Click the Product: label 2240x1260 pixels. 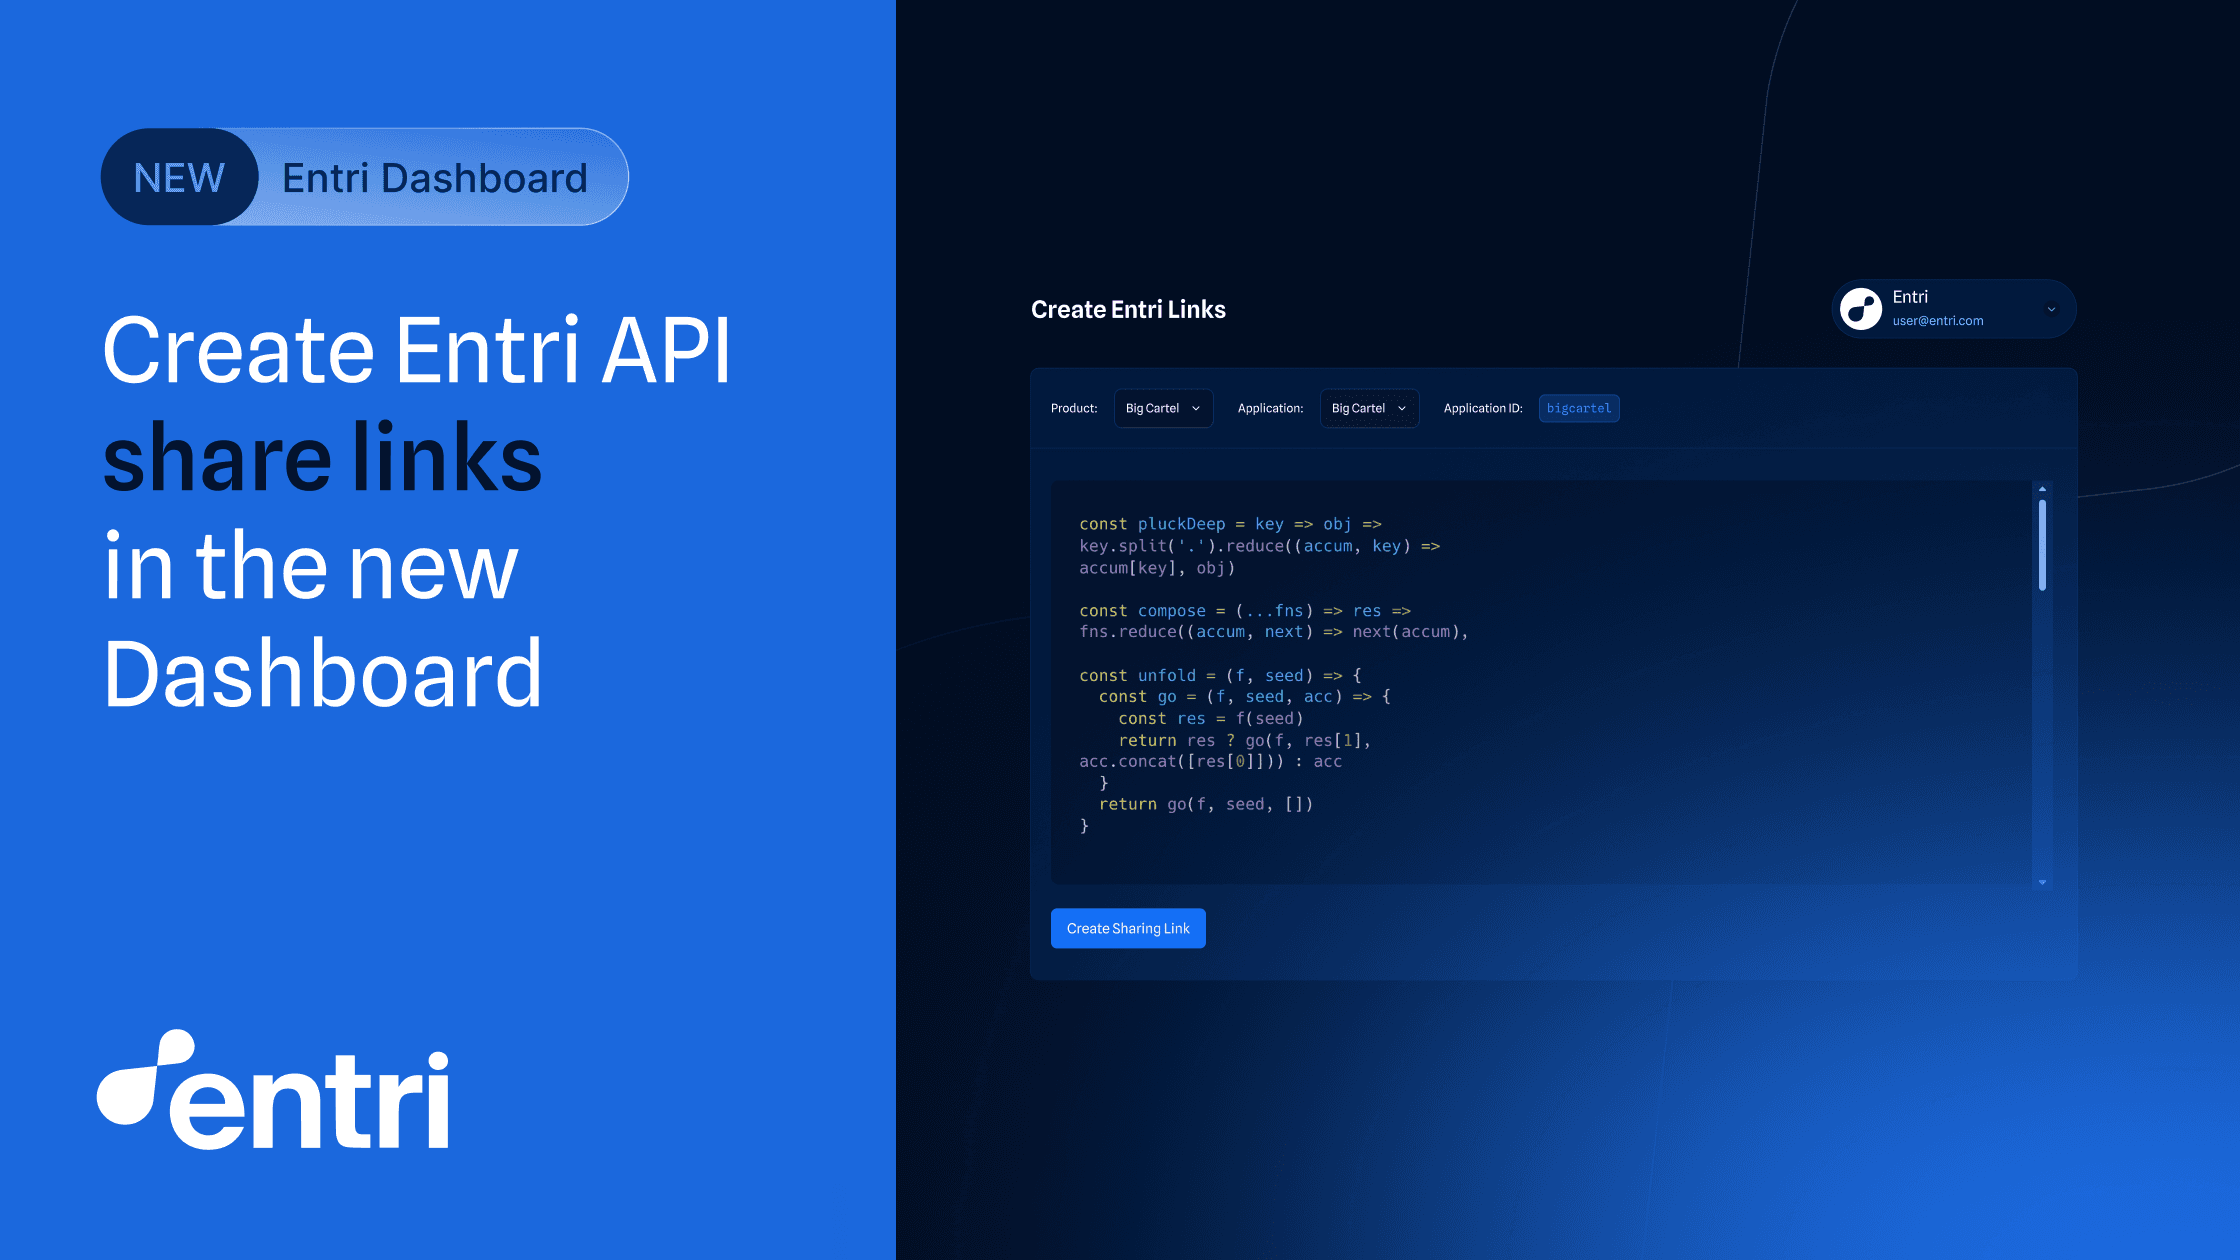1074,408
